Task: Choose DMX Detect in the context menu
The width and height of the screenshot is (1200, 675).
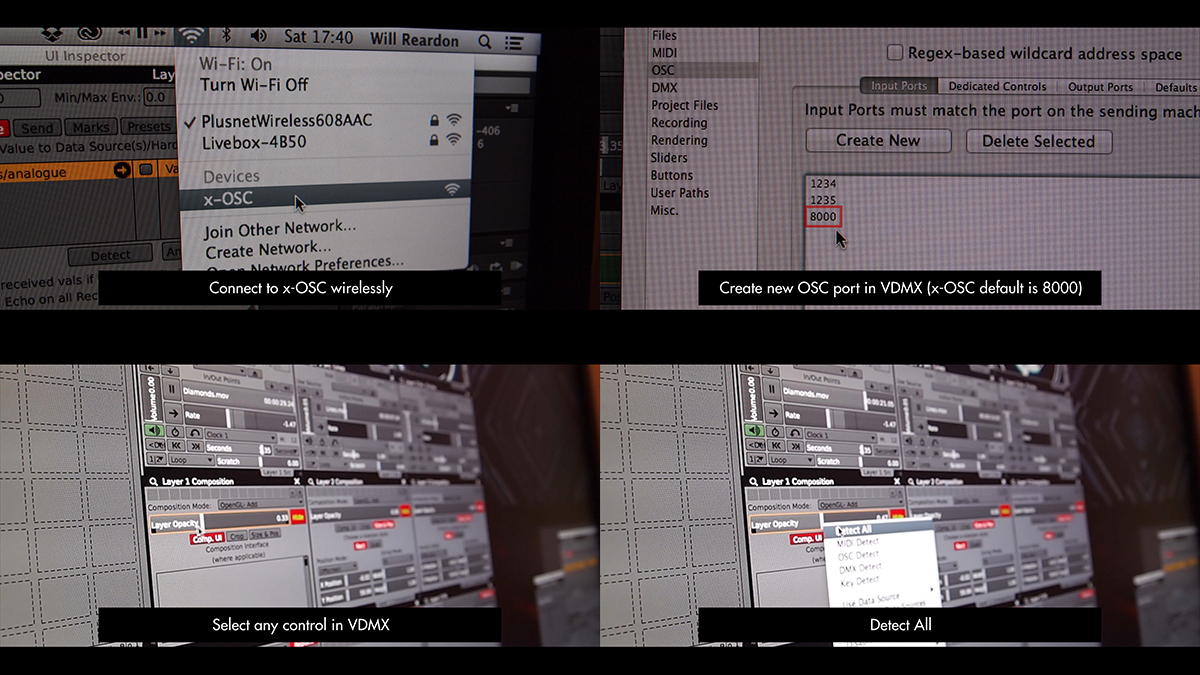Action: [x=859, y=567]
